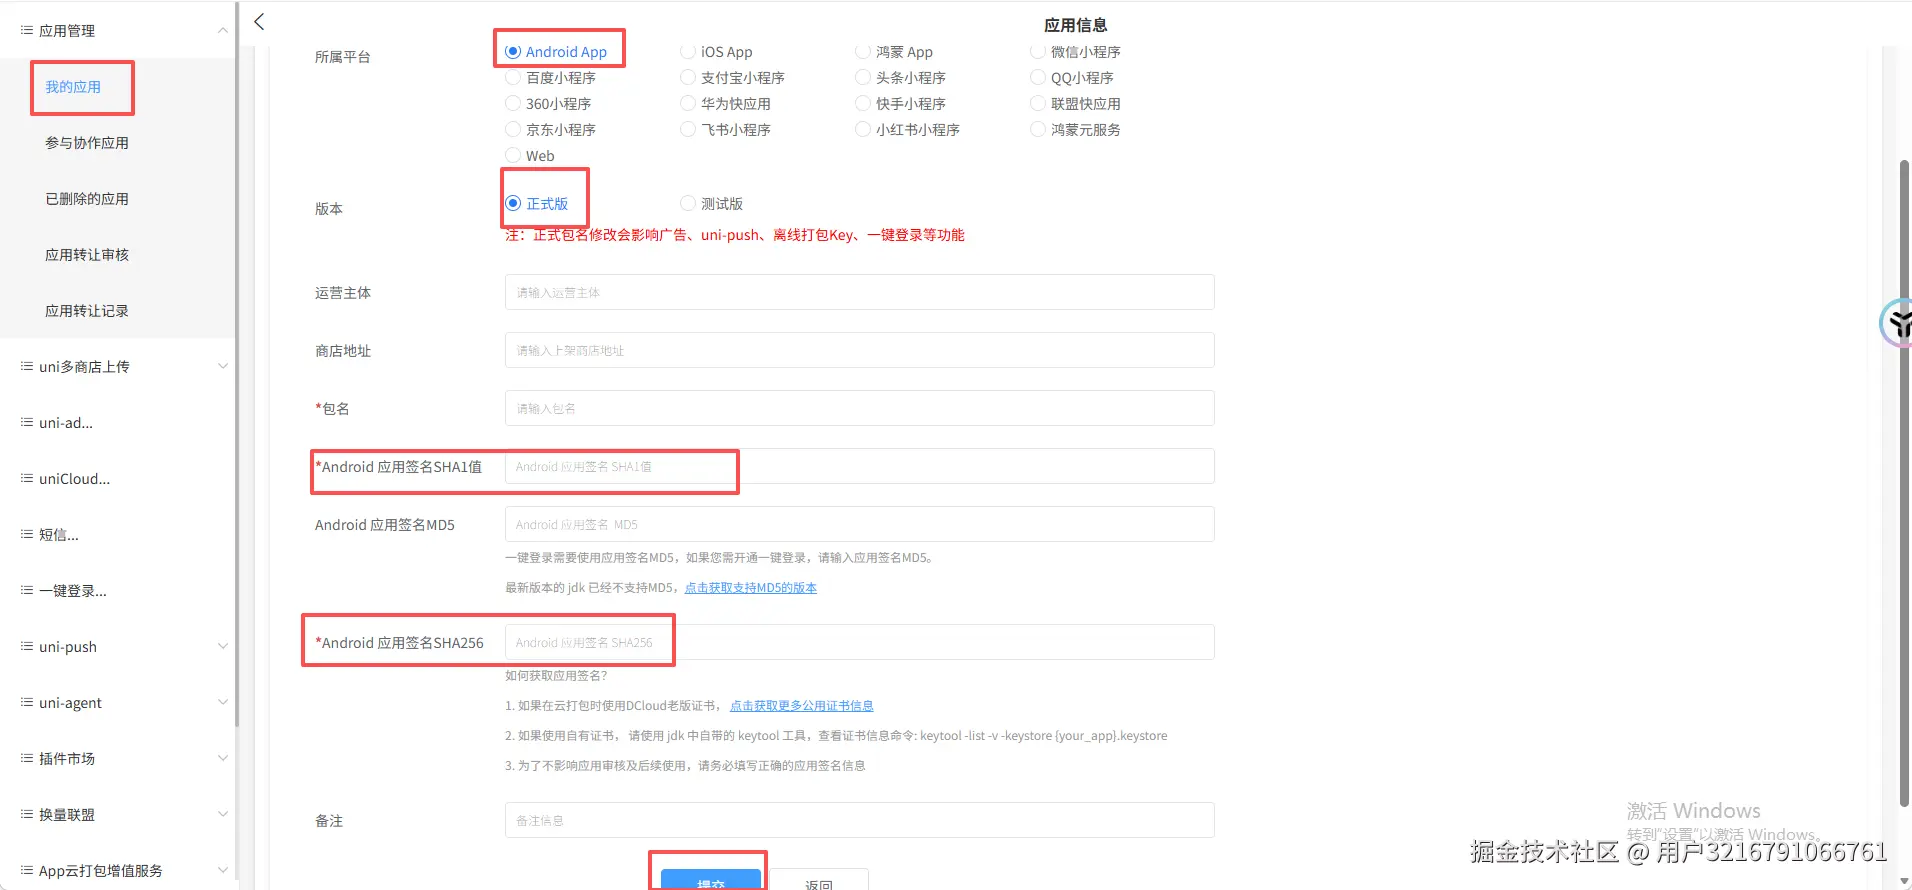Click the list icon beside 换量联盟

click(x=27, y=815)
